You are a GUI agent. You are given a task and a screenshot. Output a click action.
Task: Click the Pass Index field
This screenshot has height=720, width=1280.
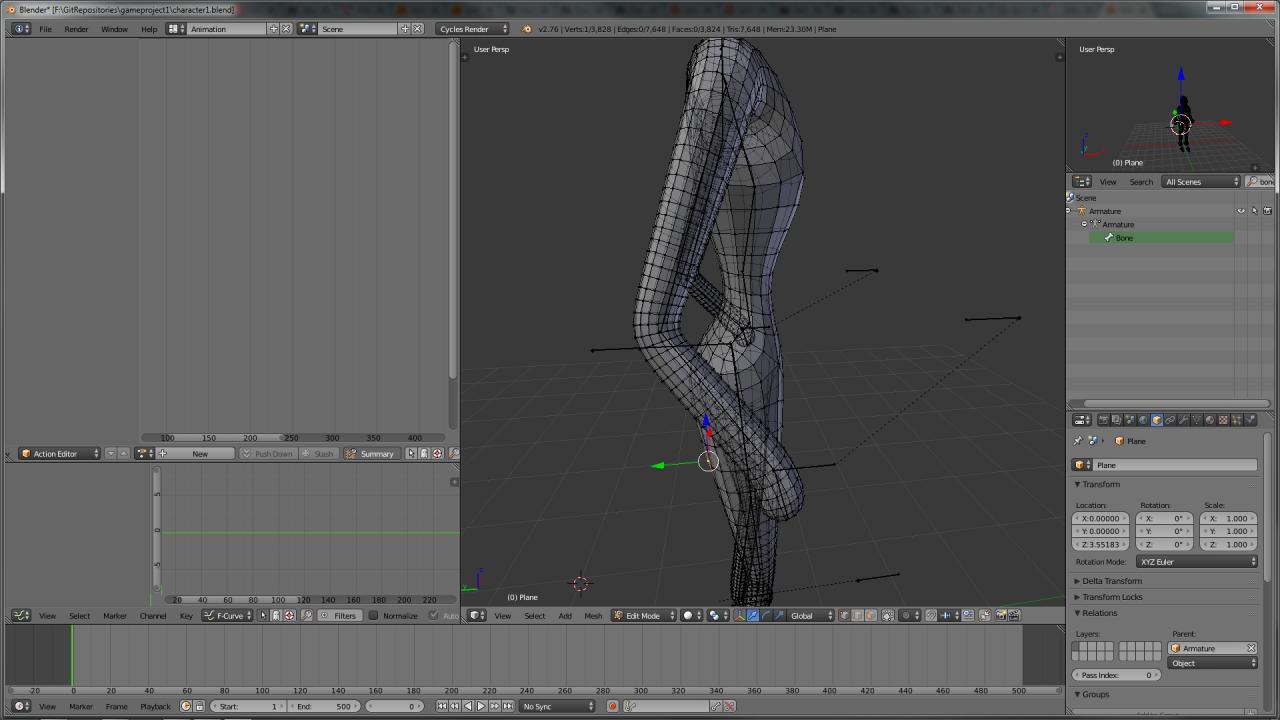coord(1117,675)
